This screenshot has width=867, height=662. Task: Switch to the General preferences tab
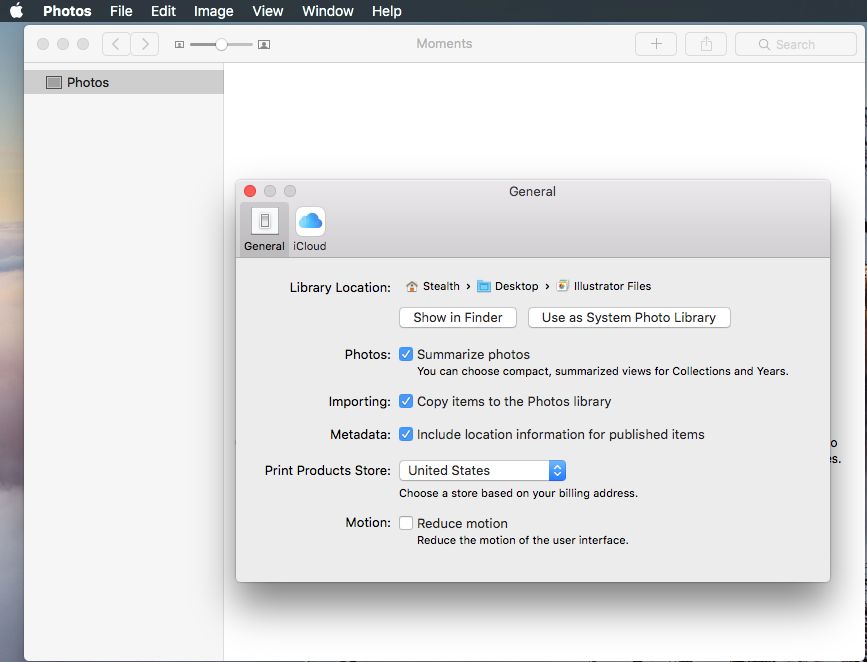(264, 230)
